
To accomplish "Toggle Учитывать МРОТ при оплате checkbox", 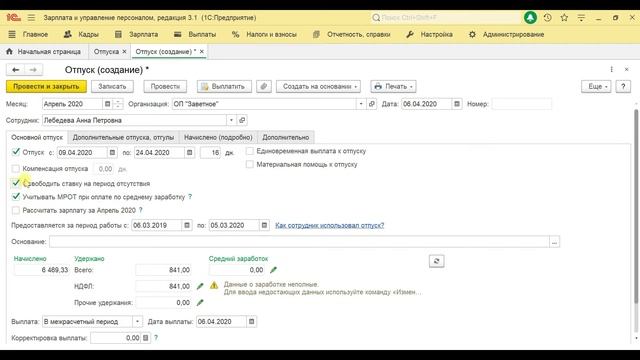I will tap(16, 197).
